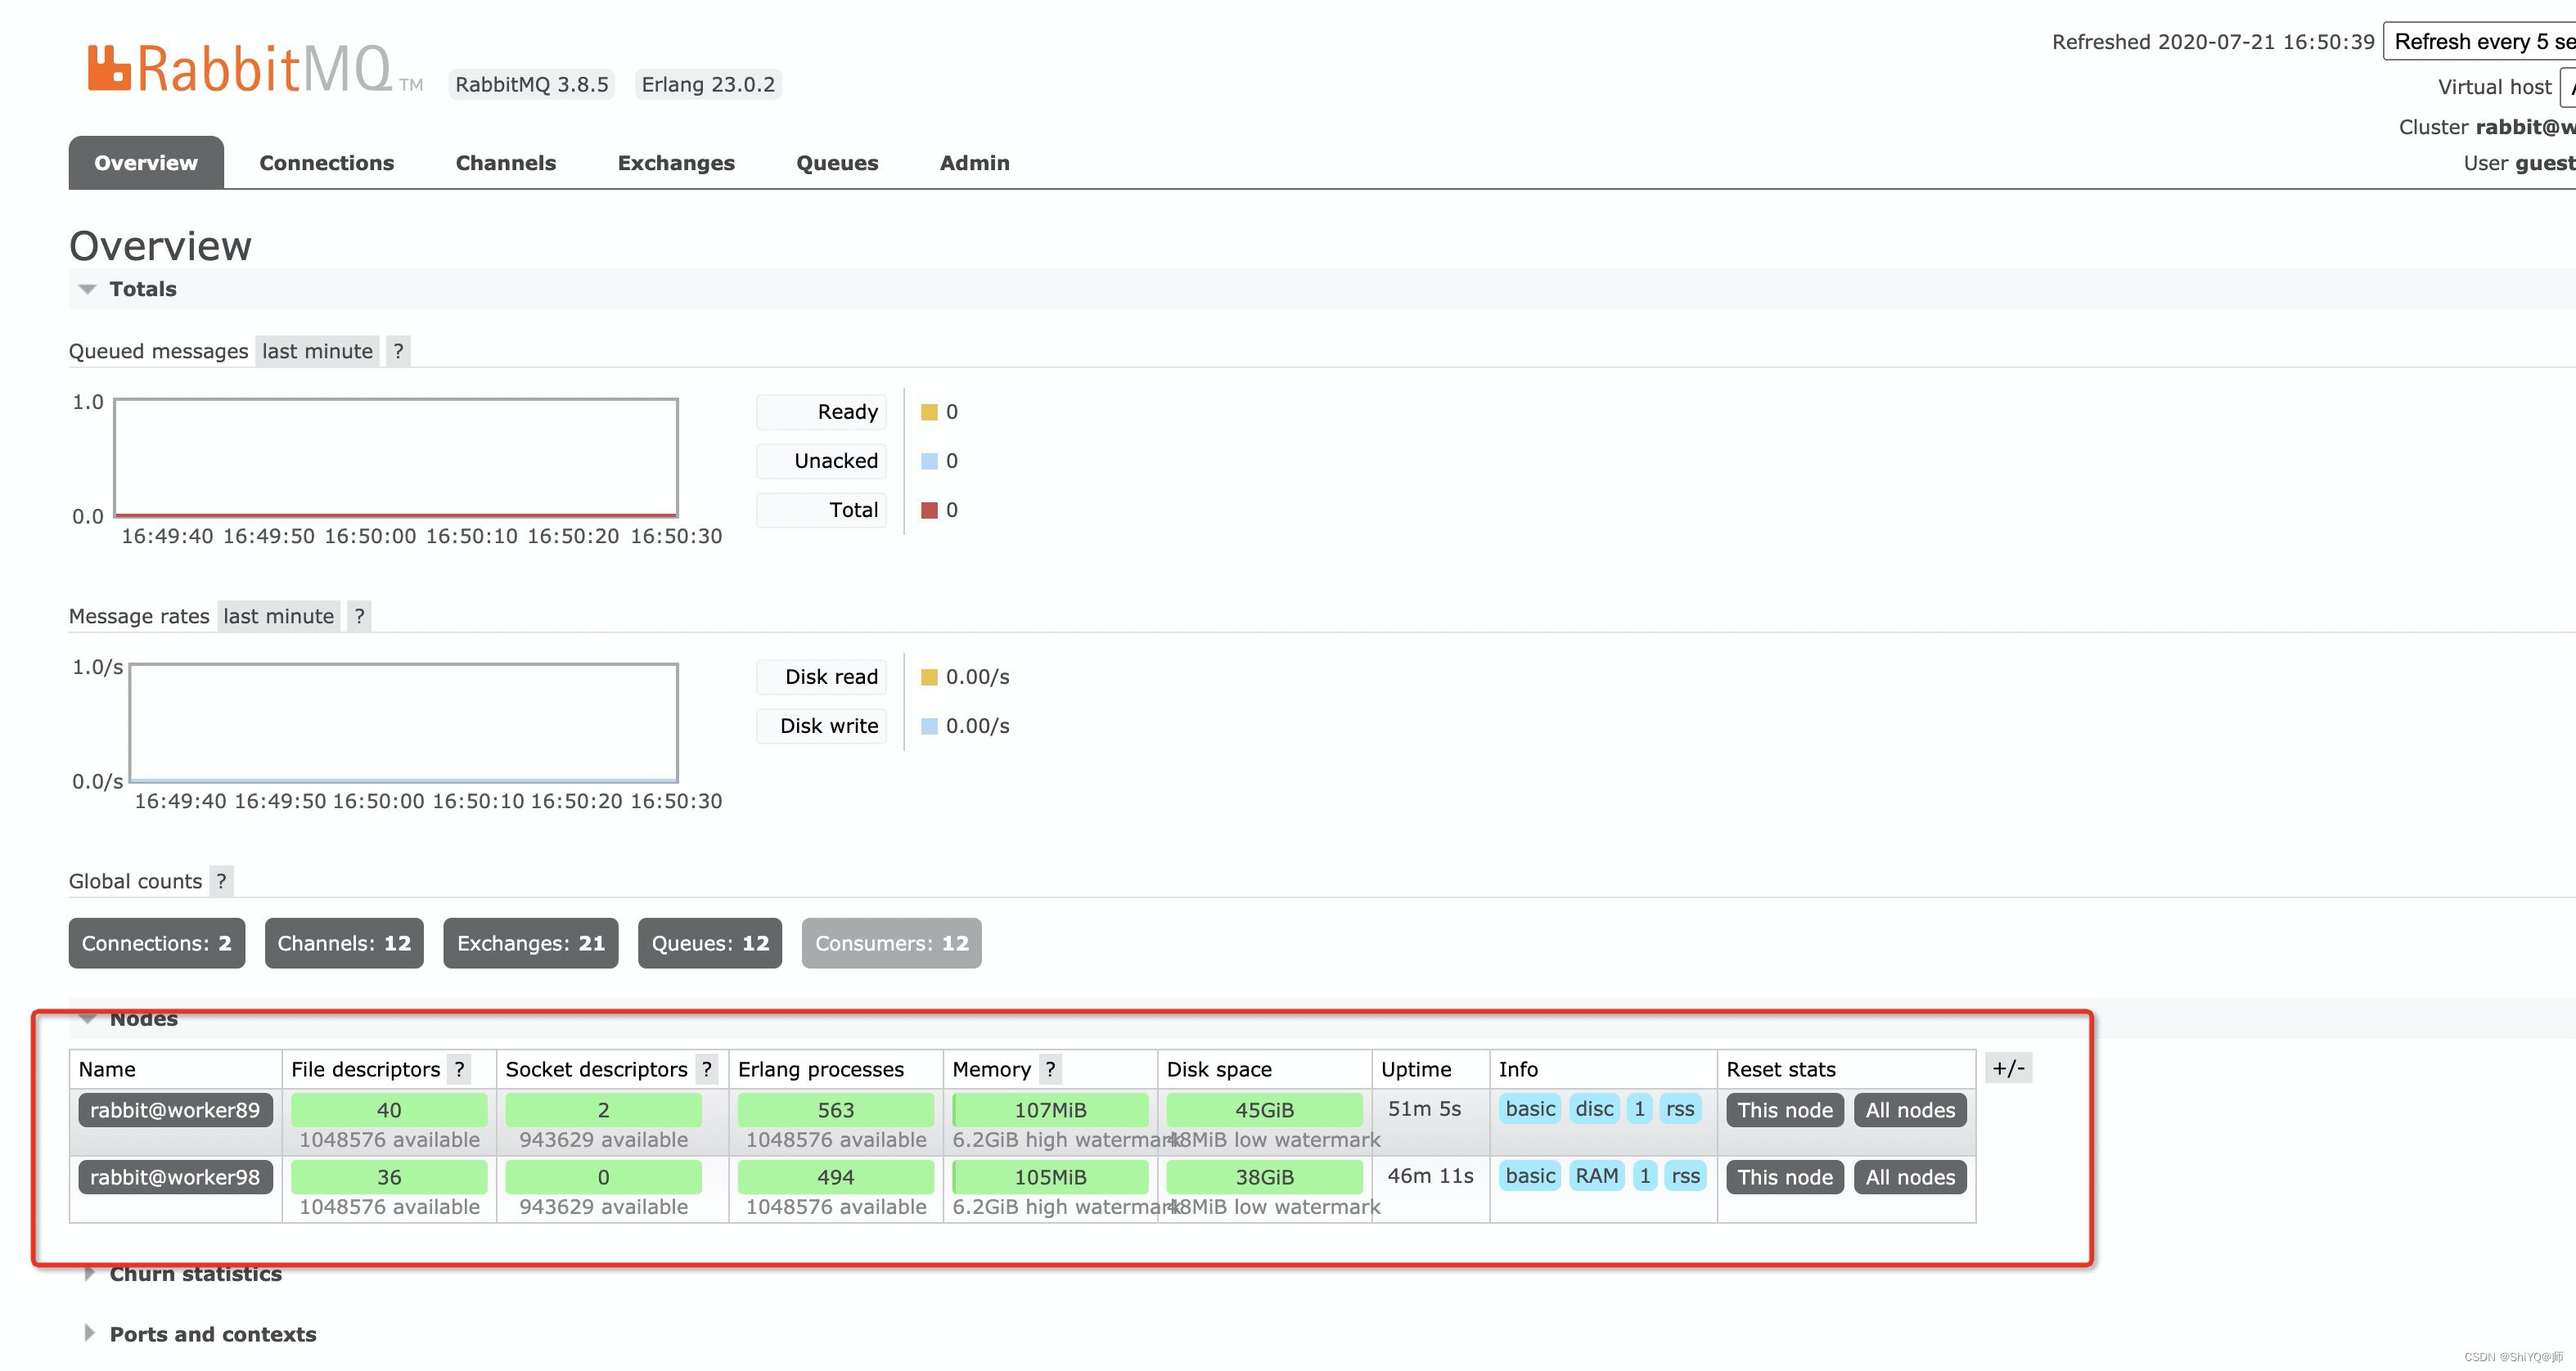
Task: Change Queued messages range 'last minute'
Action: 317,351
